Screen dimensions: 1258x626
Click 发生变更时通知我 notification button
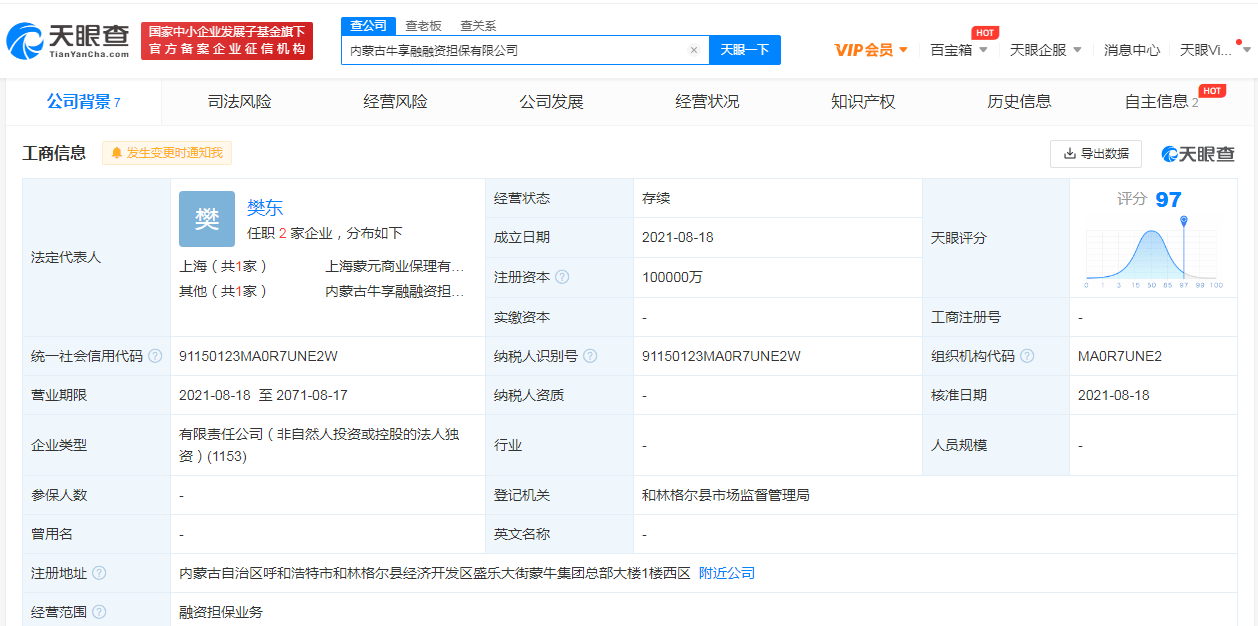[167, 153]
